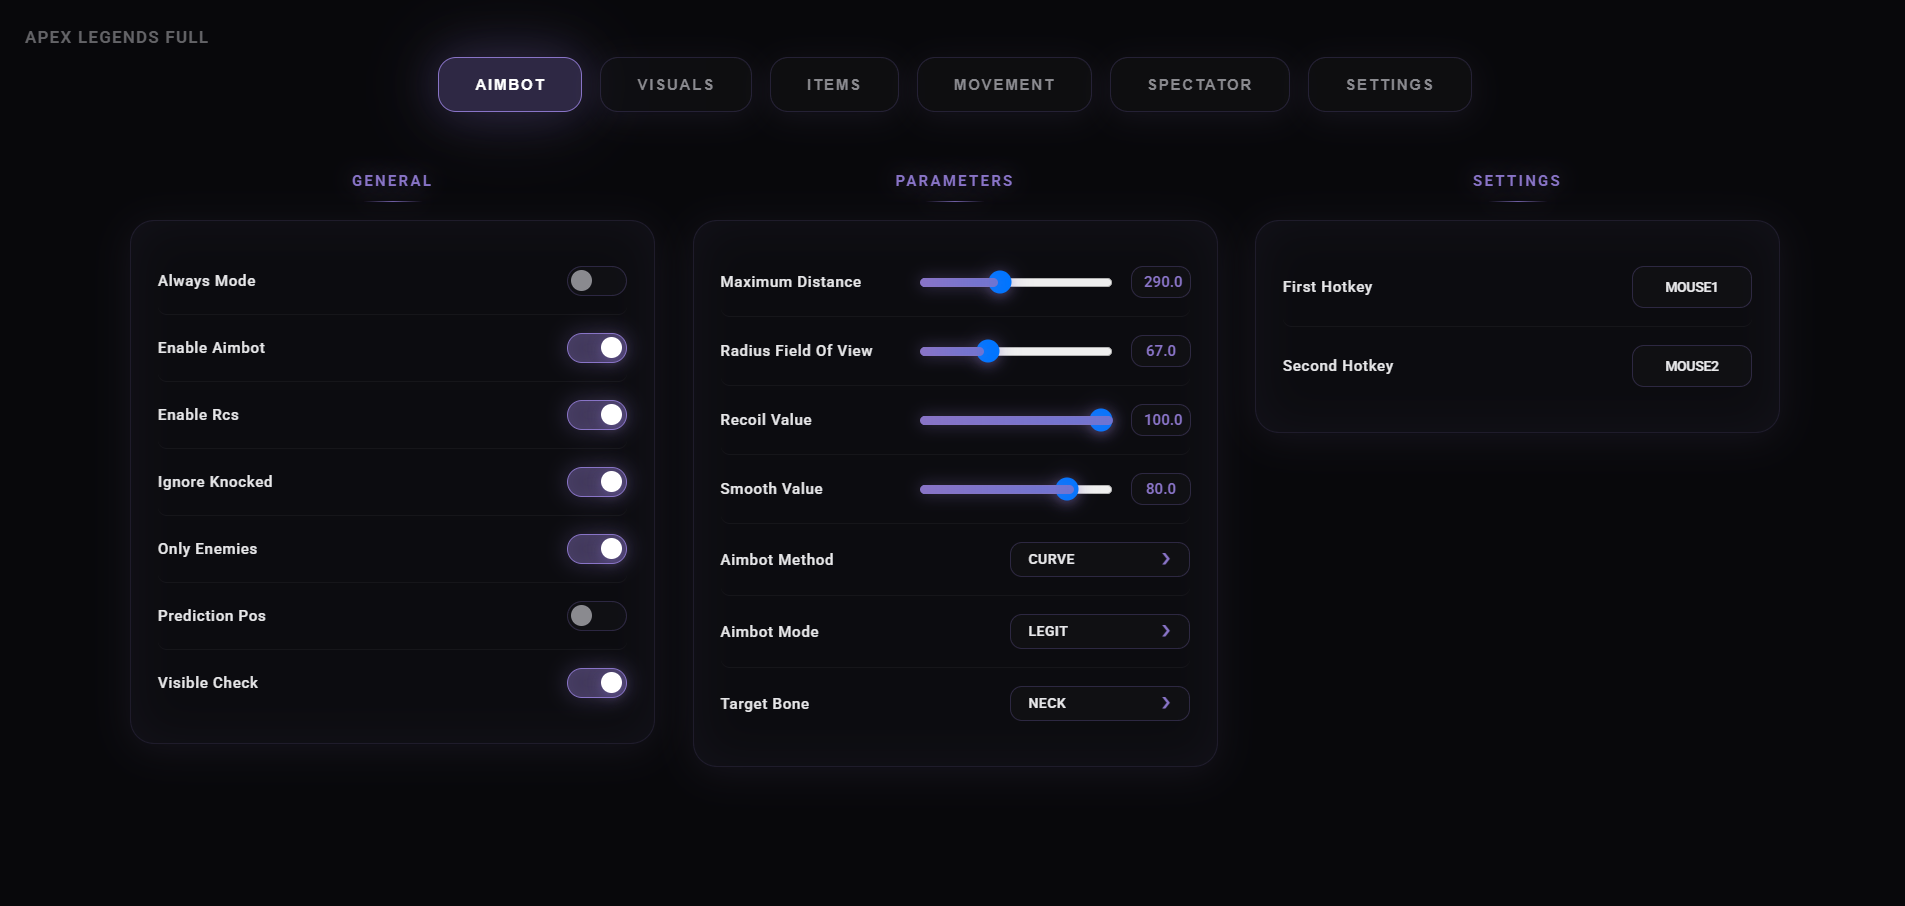The height and width of the screenshot is (906, 1905).
Task: Open the Aimbot Mode LEGIT dropdown
Action: coord(1100,632)
